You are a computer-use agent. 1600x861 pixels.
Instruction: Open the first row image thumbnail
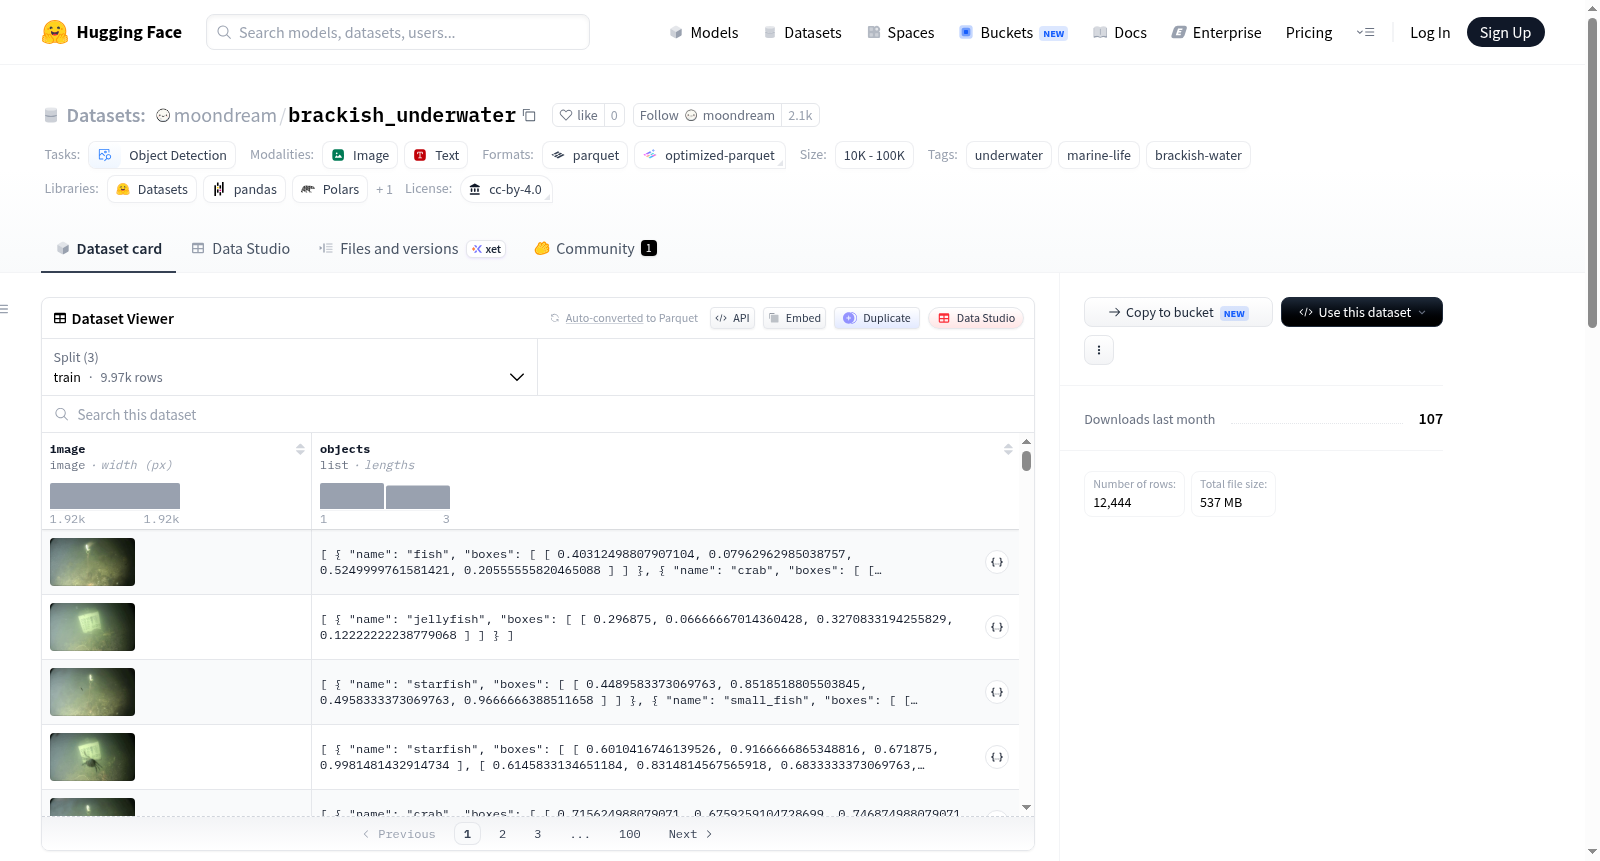coord(92,562)
